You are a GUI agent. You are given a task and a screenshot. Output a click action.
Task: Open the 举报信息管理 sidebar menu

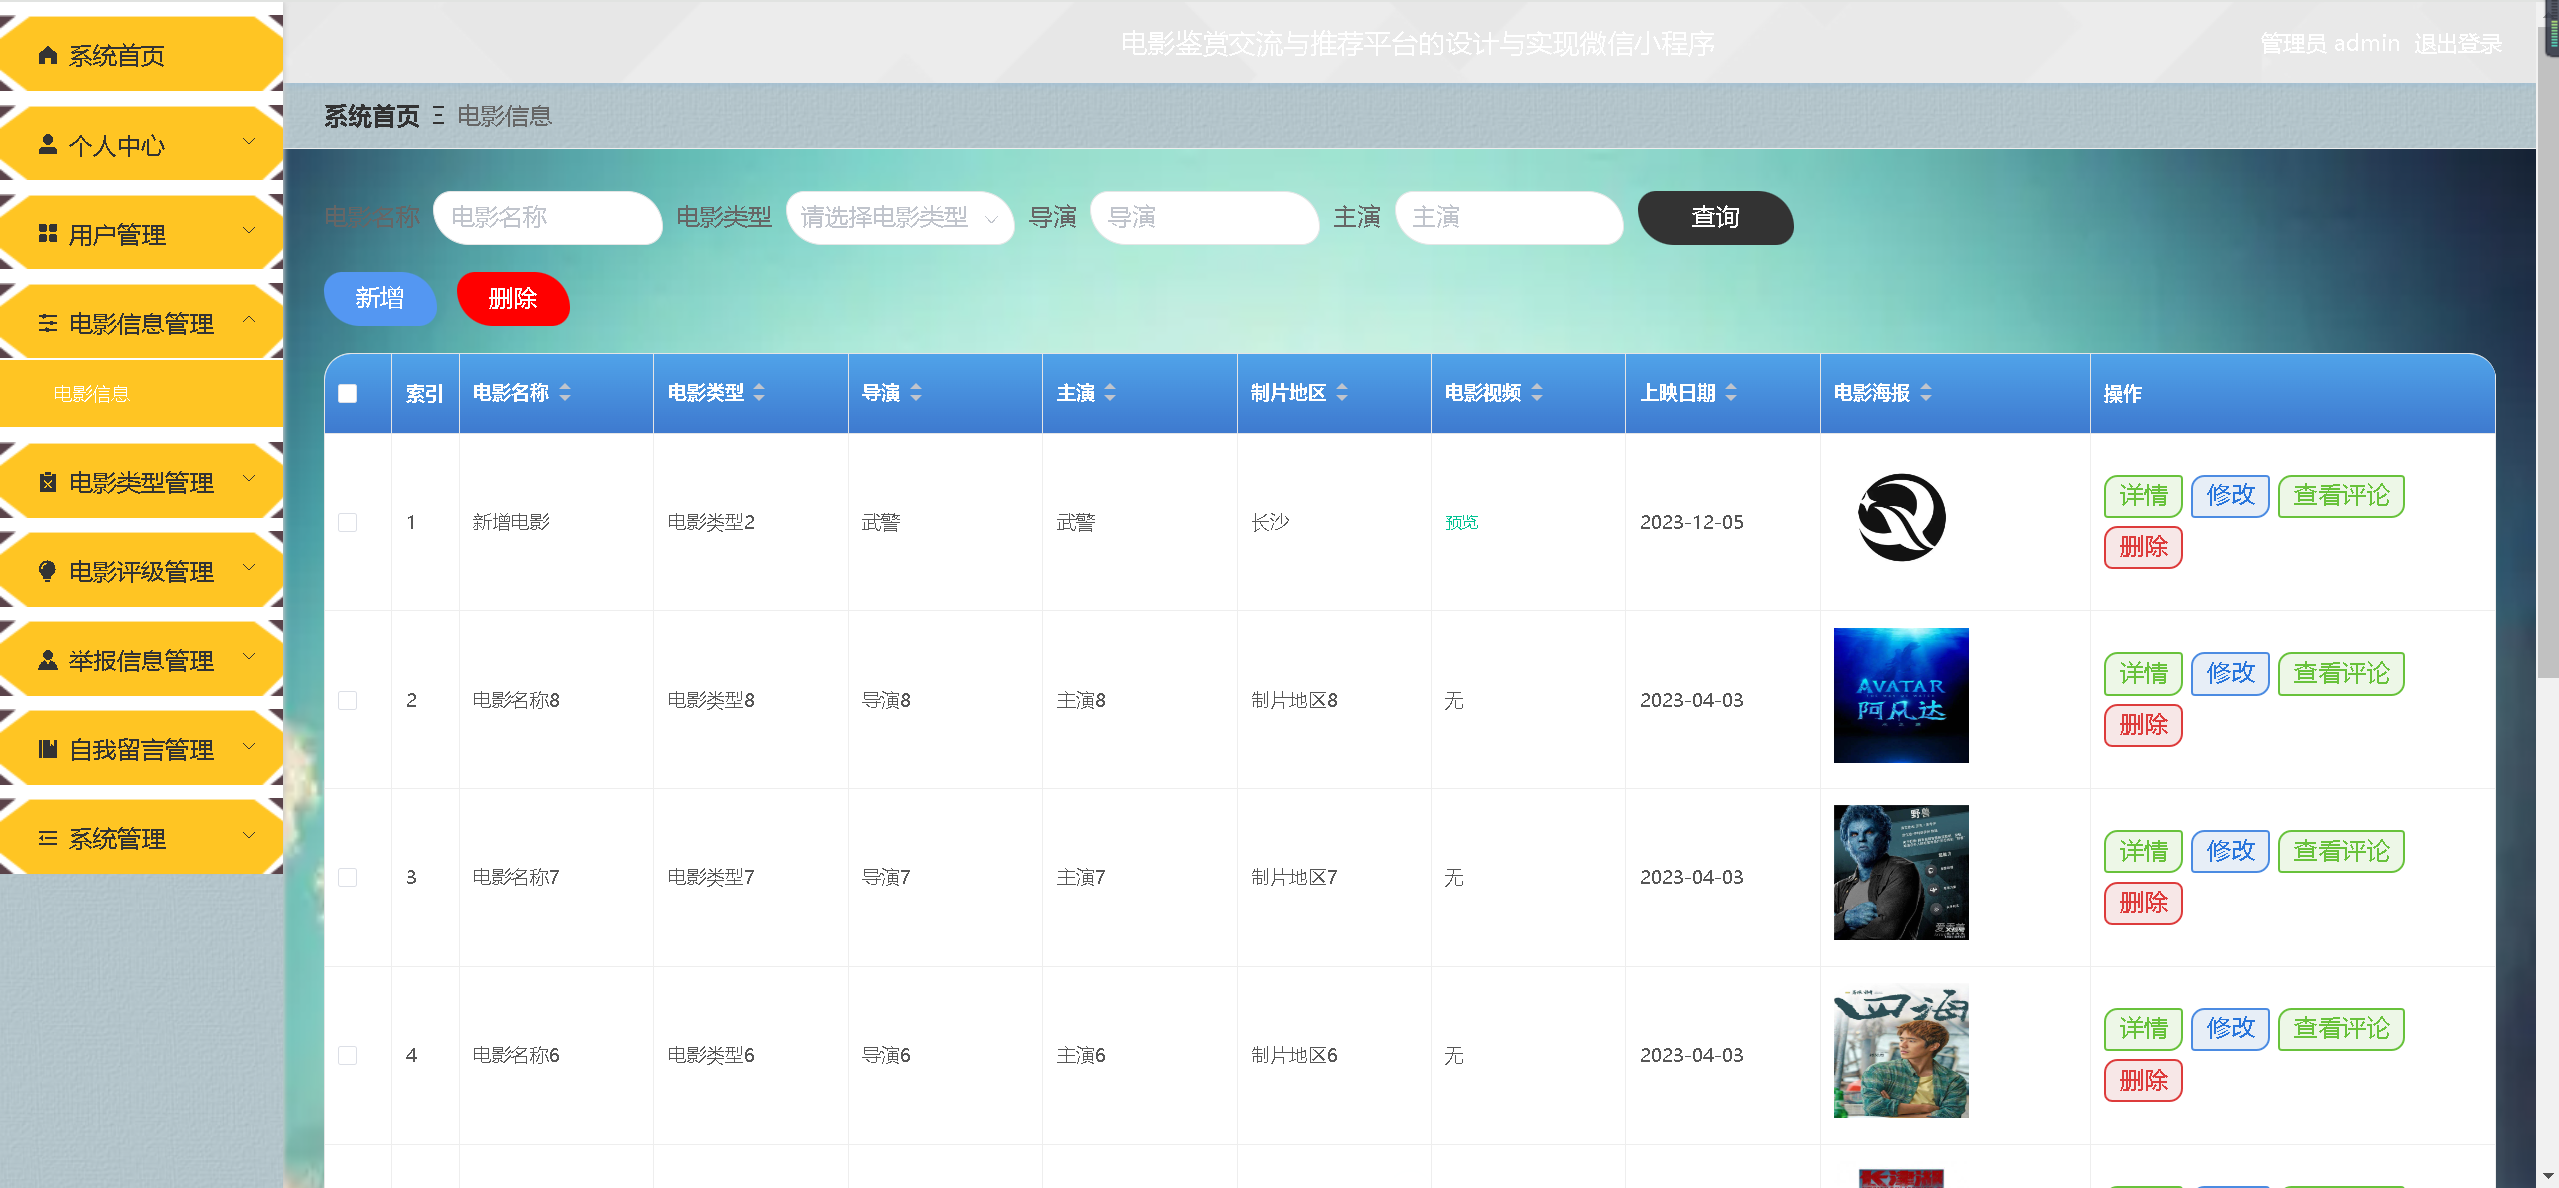click(x=141, y=660)
